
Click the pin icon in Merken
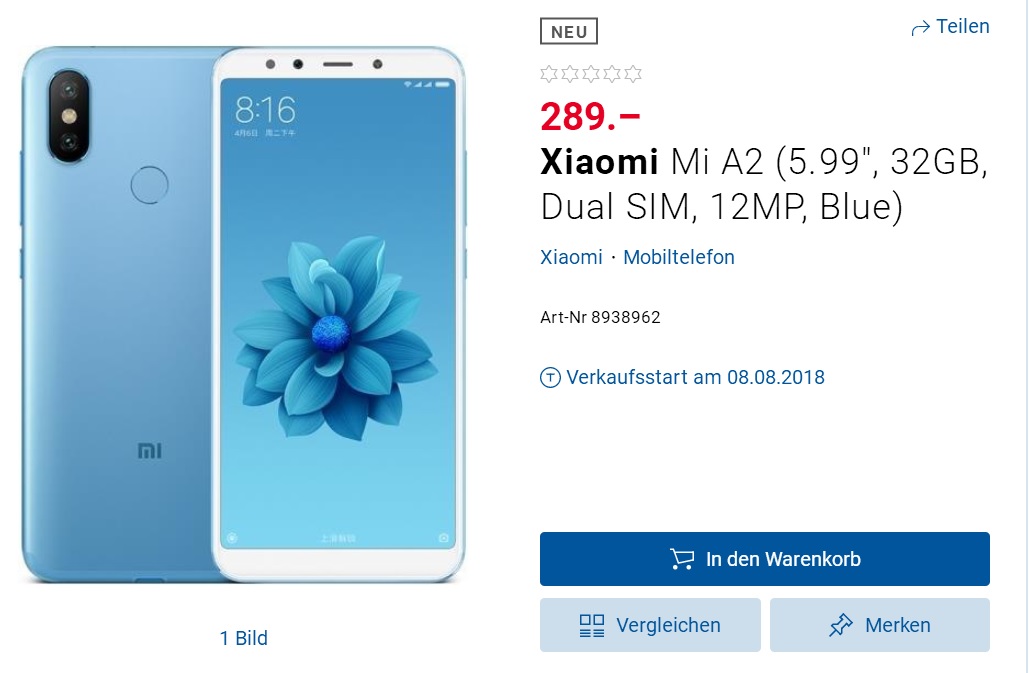pos(841,625)
